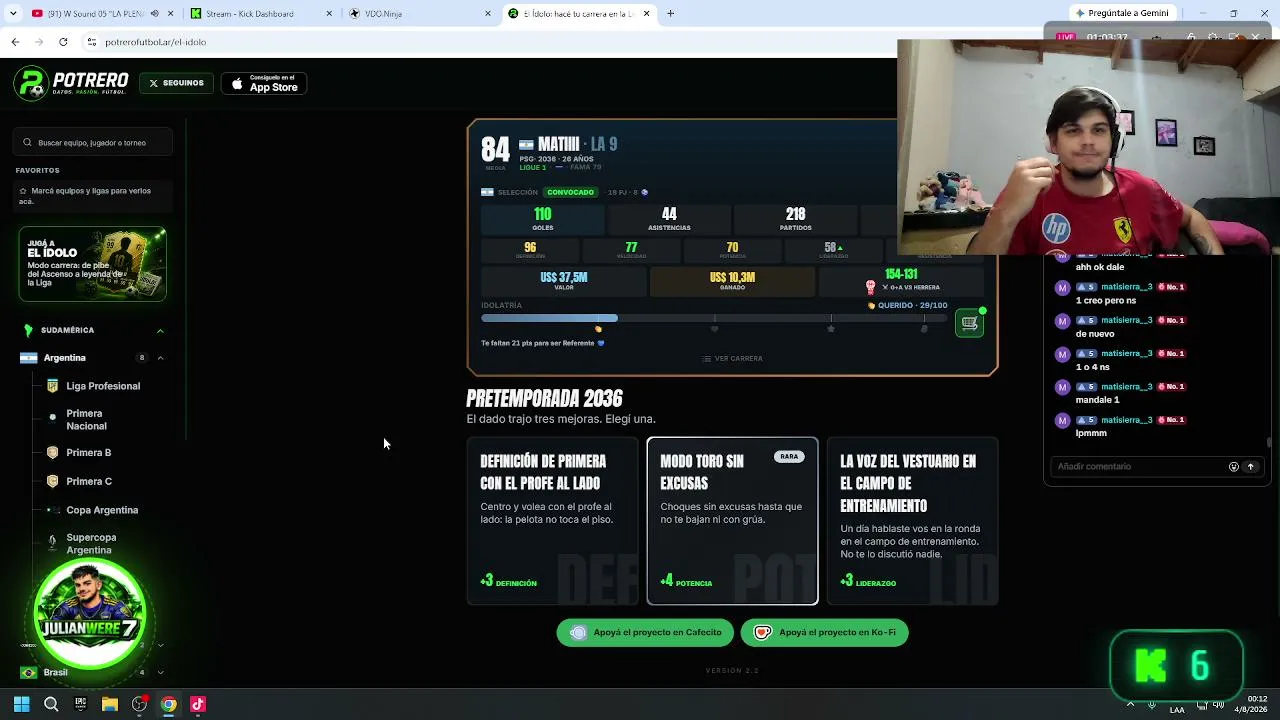
Task: Switch to Stream - Kick Dashboard tab
Action: pos(260,14)
